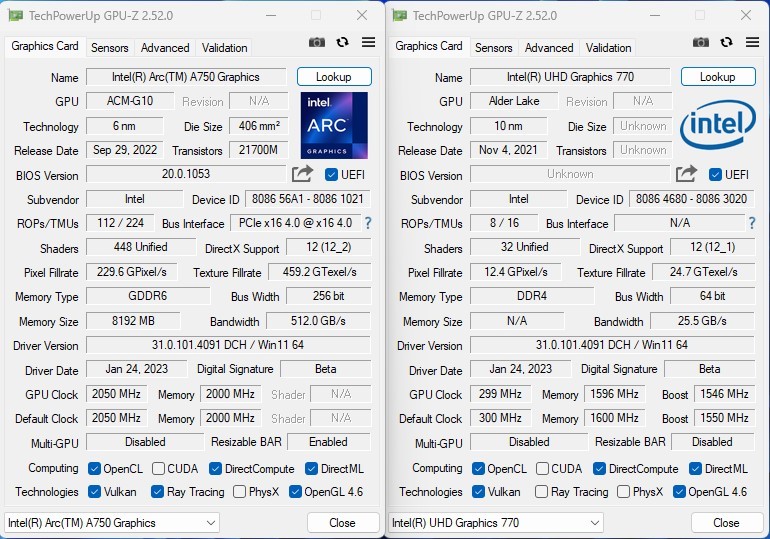Click GPU-Z app icon in right title bar
770x539 pixels.
click(400, 16)
